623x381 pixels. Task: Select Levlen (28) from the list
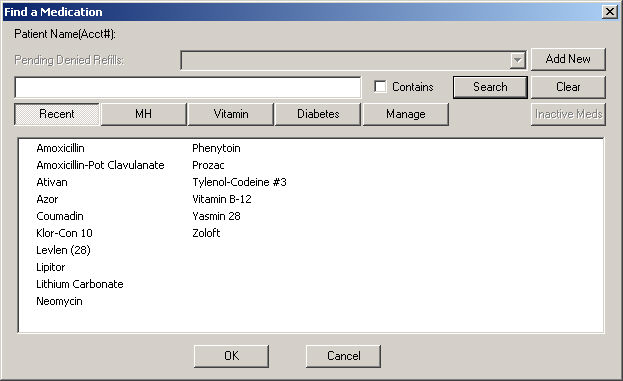(x=64, y=250)
